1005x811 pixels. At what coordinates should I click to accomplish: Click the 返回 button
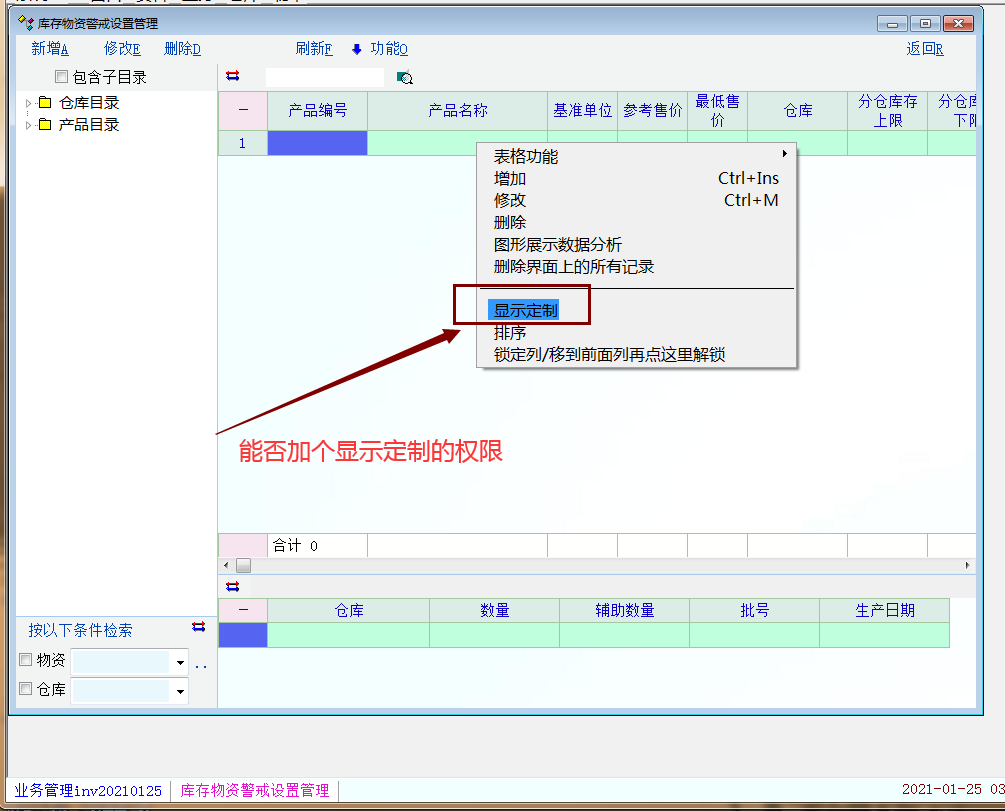tap(924, 49)
